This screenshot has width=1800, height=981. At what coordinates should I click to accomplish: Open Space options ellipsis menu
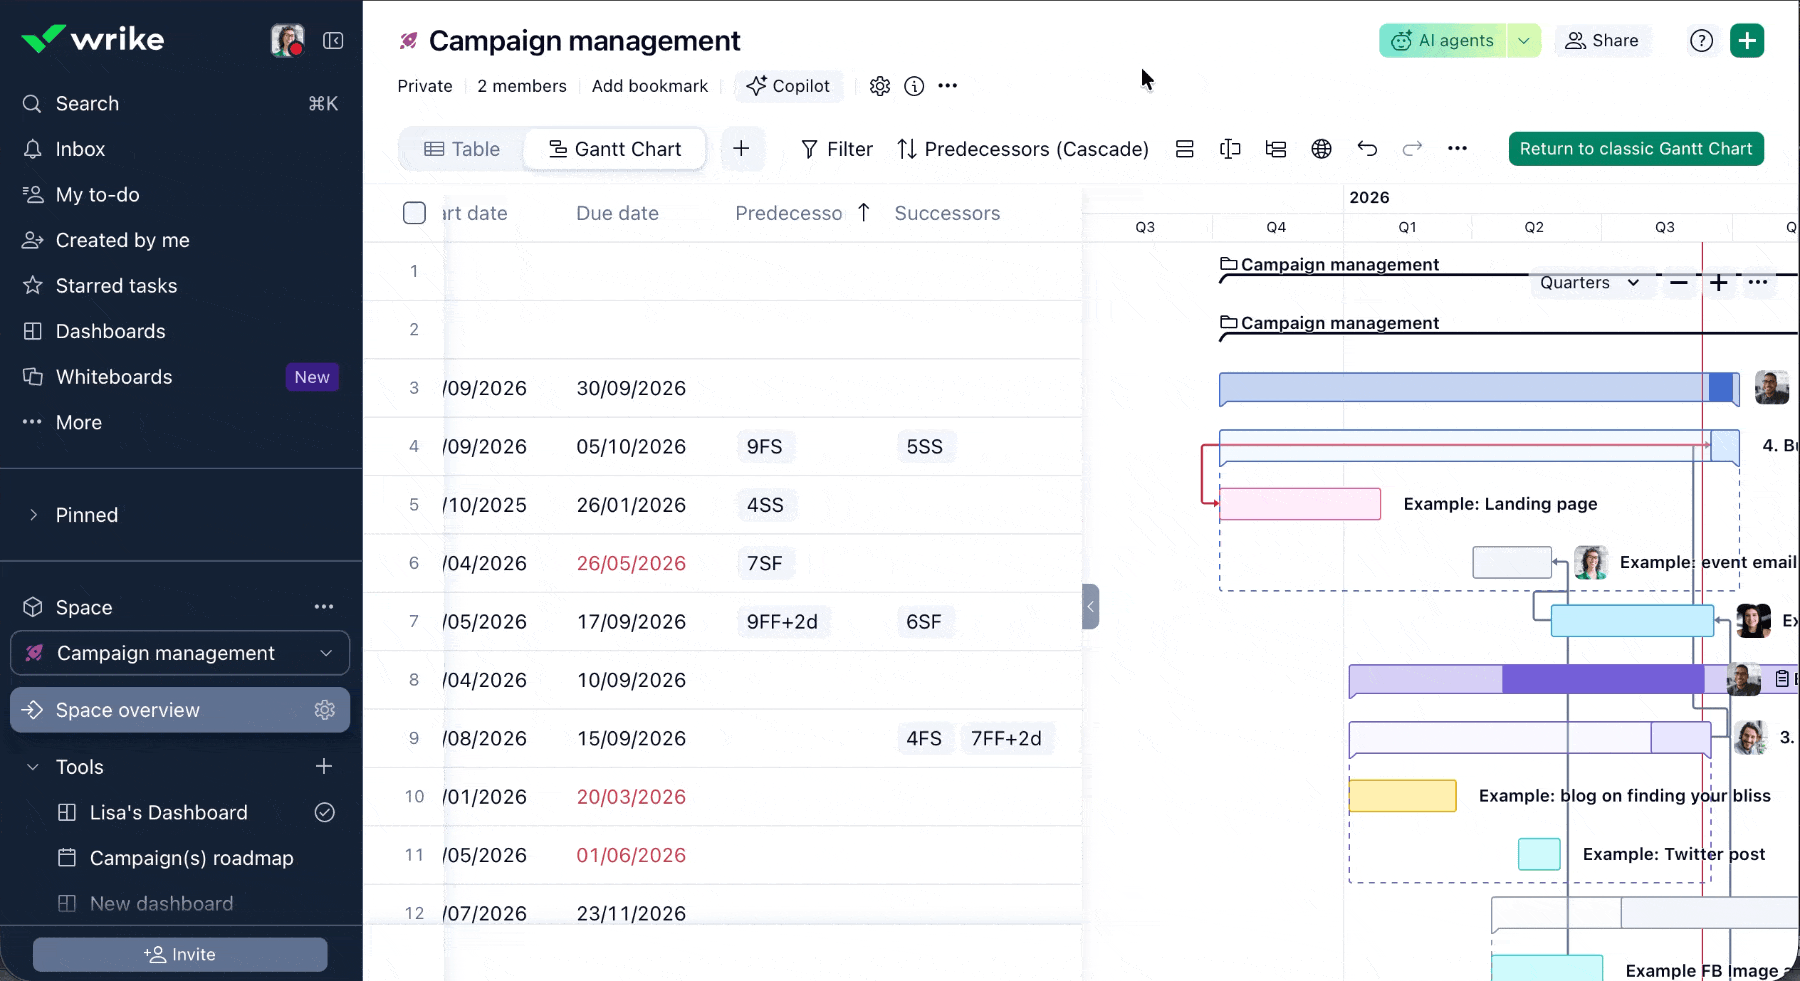tap(324, 607)
